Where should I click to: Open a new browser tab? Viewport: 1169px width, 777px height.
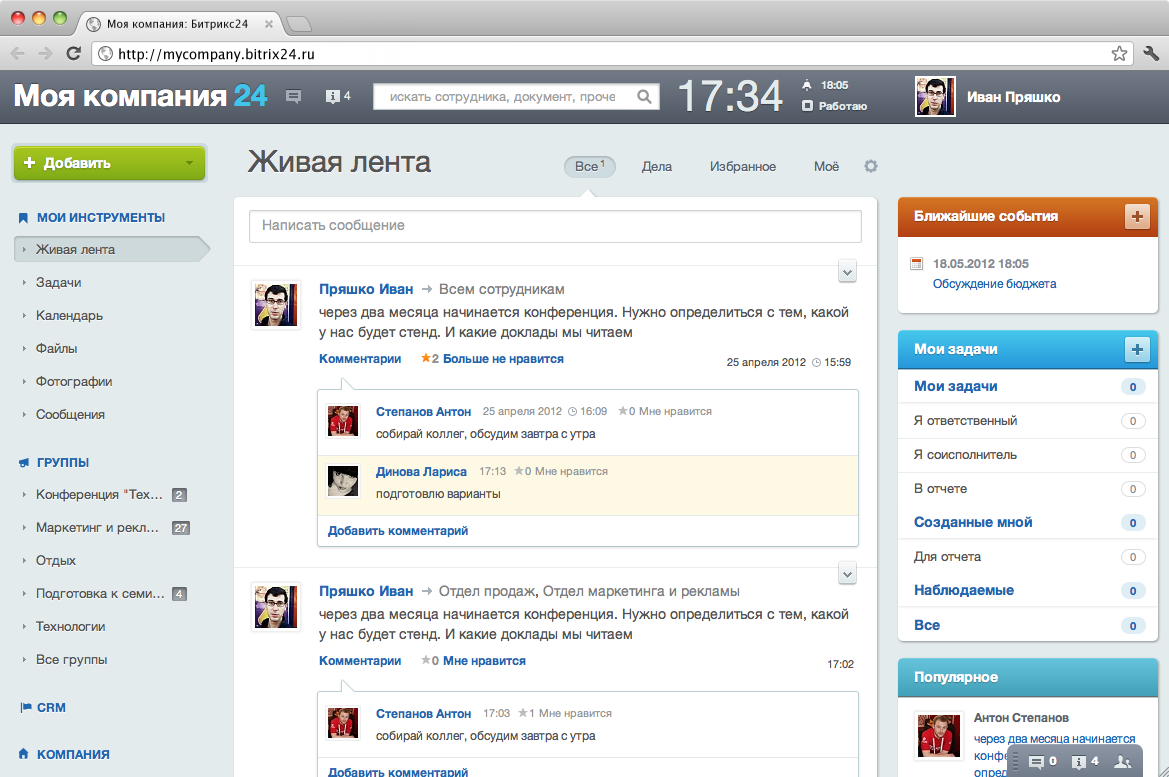(299, 25)
